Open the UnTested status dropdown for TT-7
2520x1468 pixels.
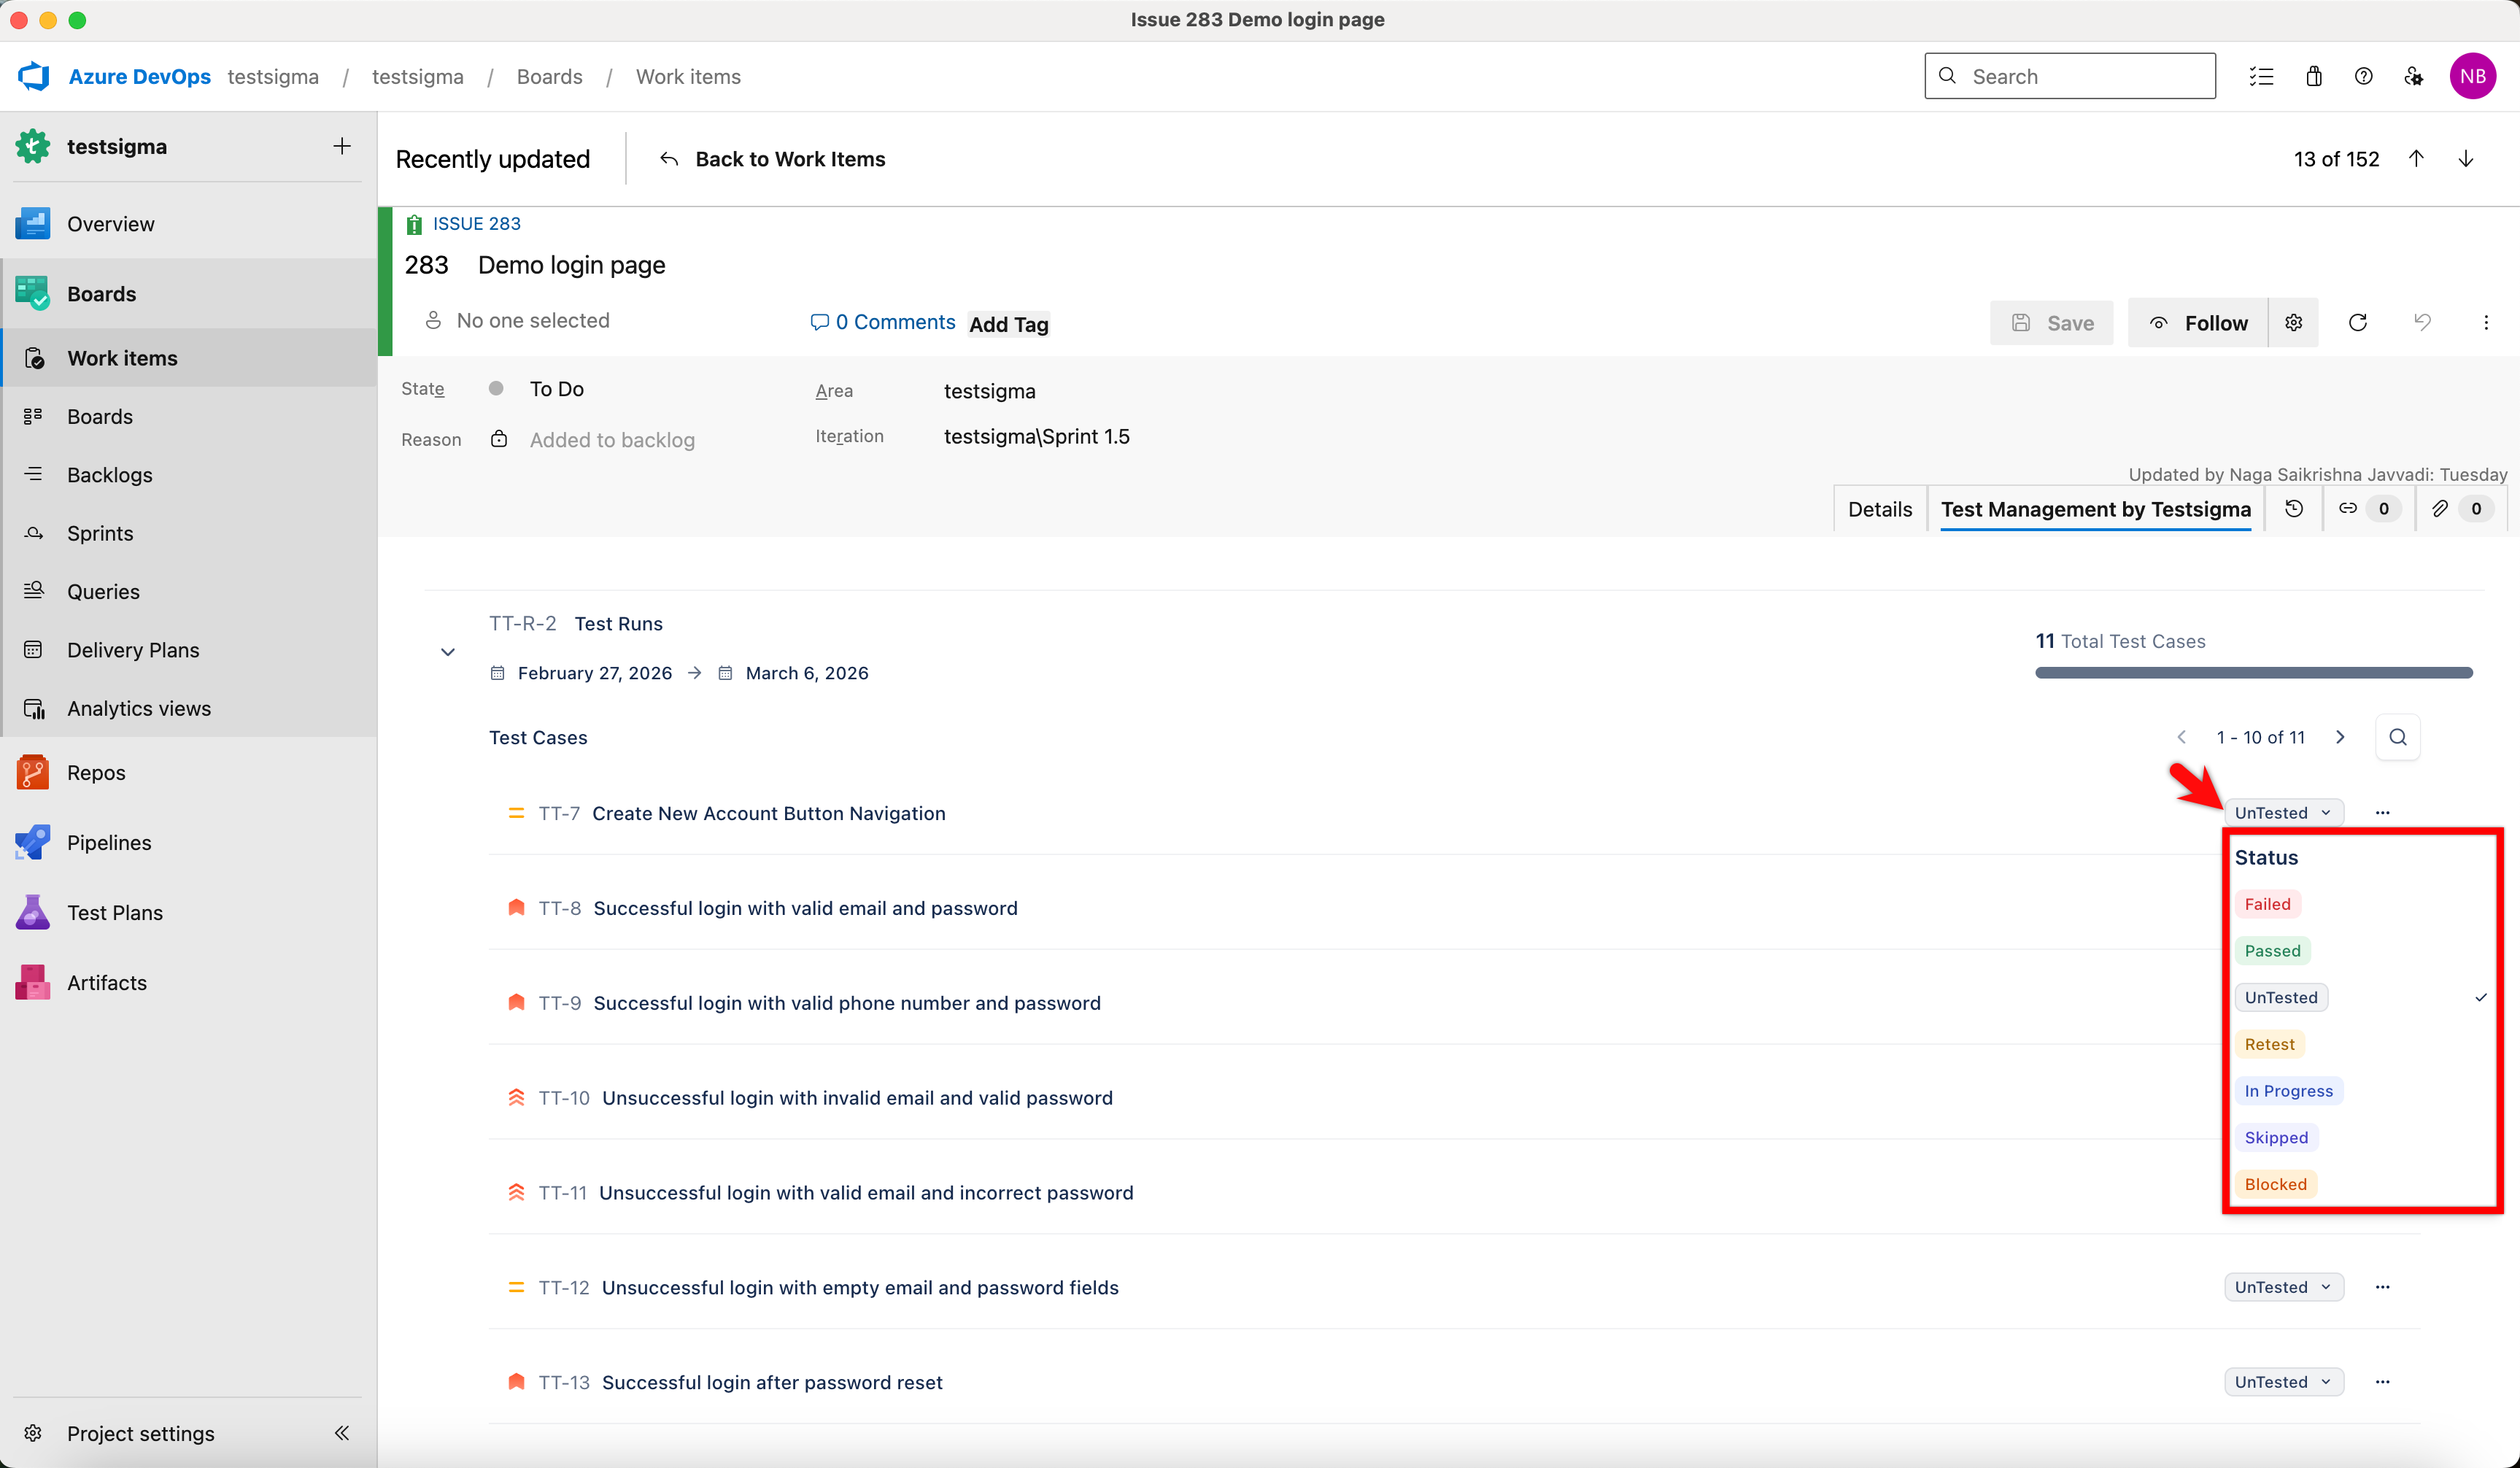point(2284,813)
